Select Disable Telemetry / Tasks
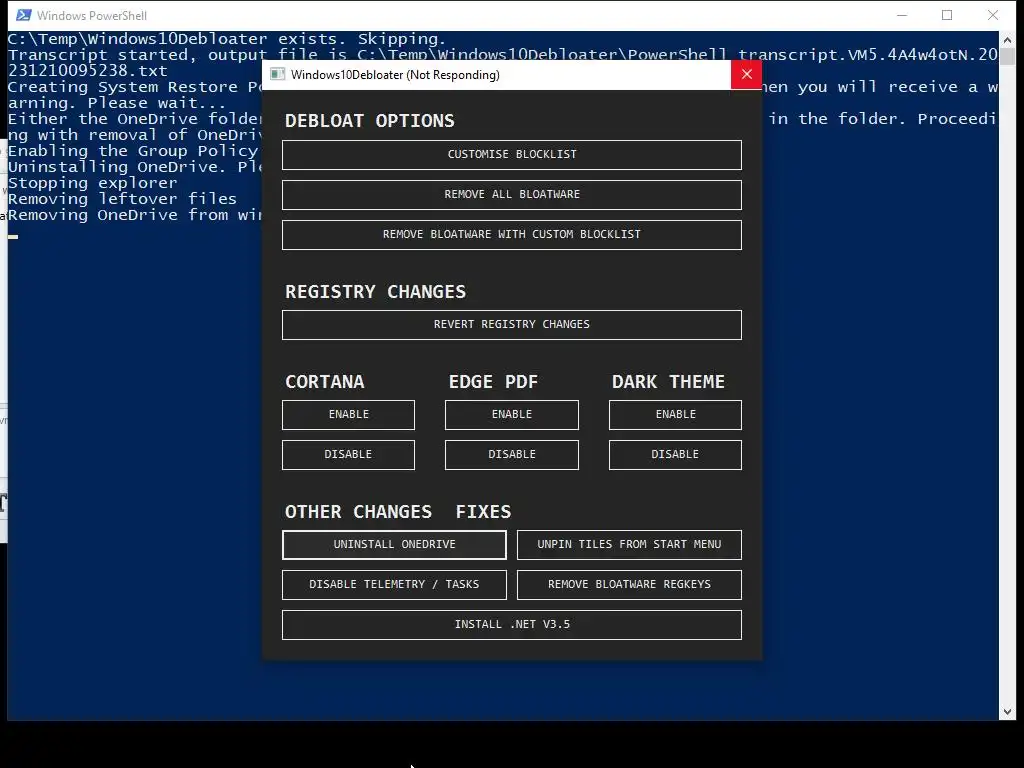 tap(394, 584)
